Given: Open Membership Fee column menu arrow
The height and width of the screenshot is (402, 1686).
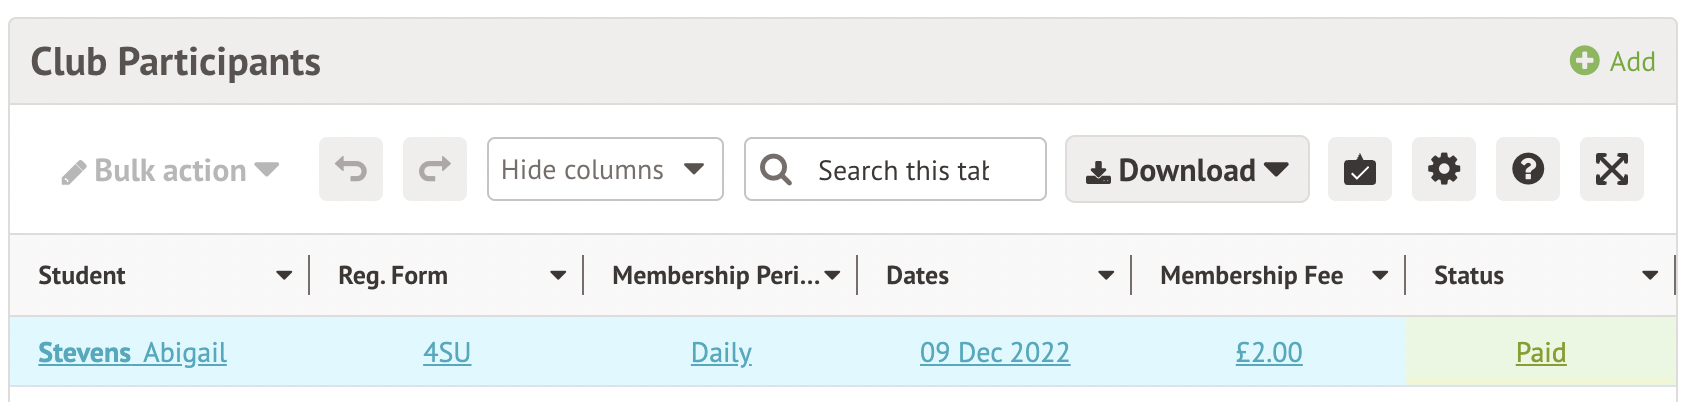Looking at the screenshot, I should coord(1380,276).
